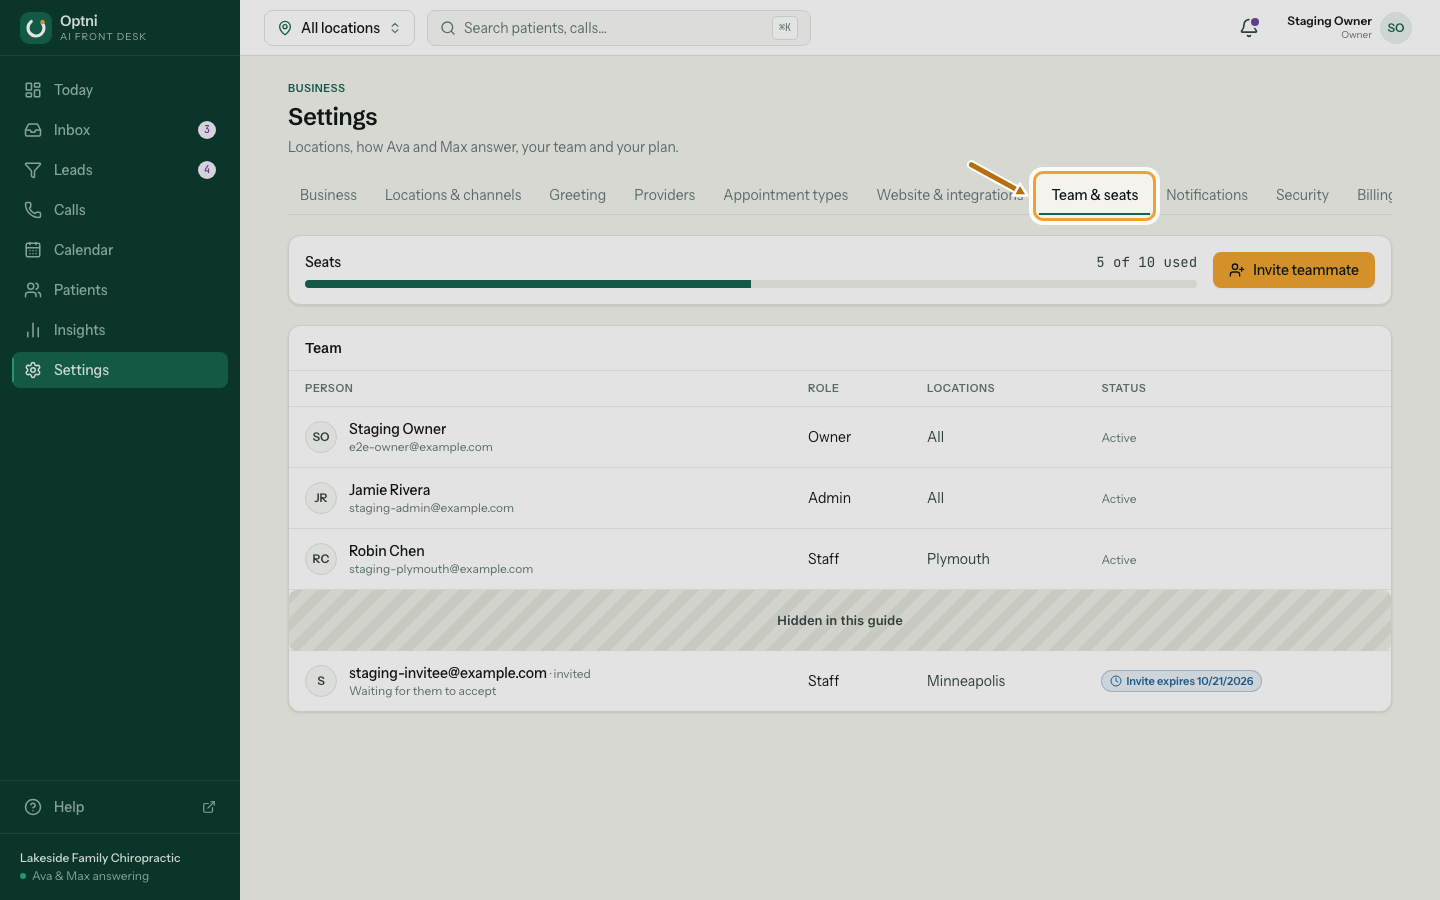
Task: Open the Calendar icon in sidebar
Action: 33,250
